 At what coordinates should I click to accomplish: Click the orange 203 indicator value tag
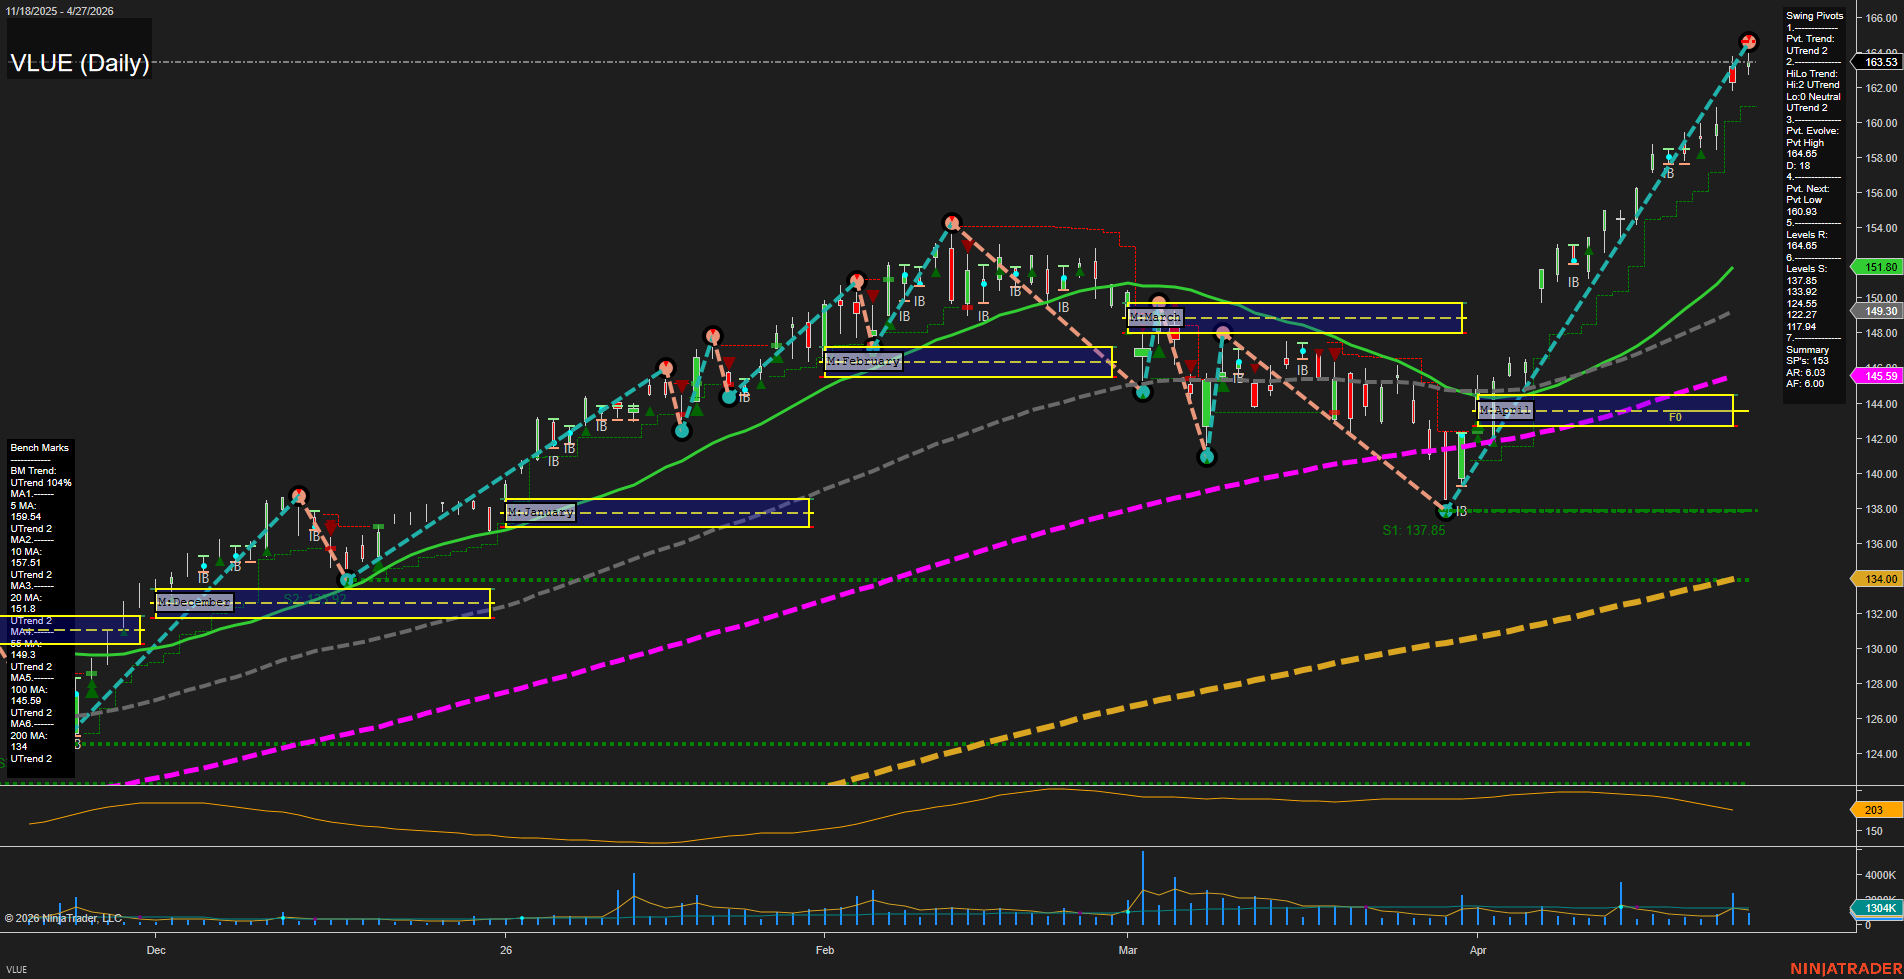pyautogui.click(x=1873, y=810)
